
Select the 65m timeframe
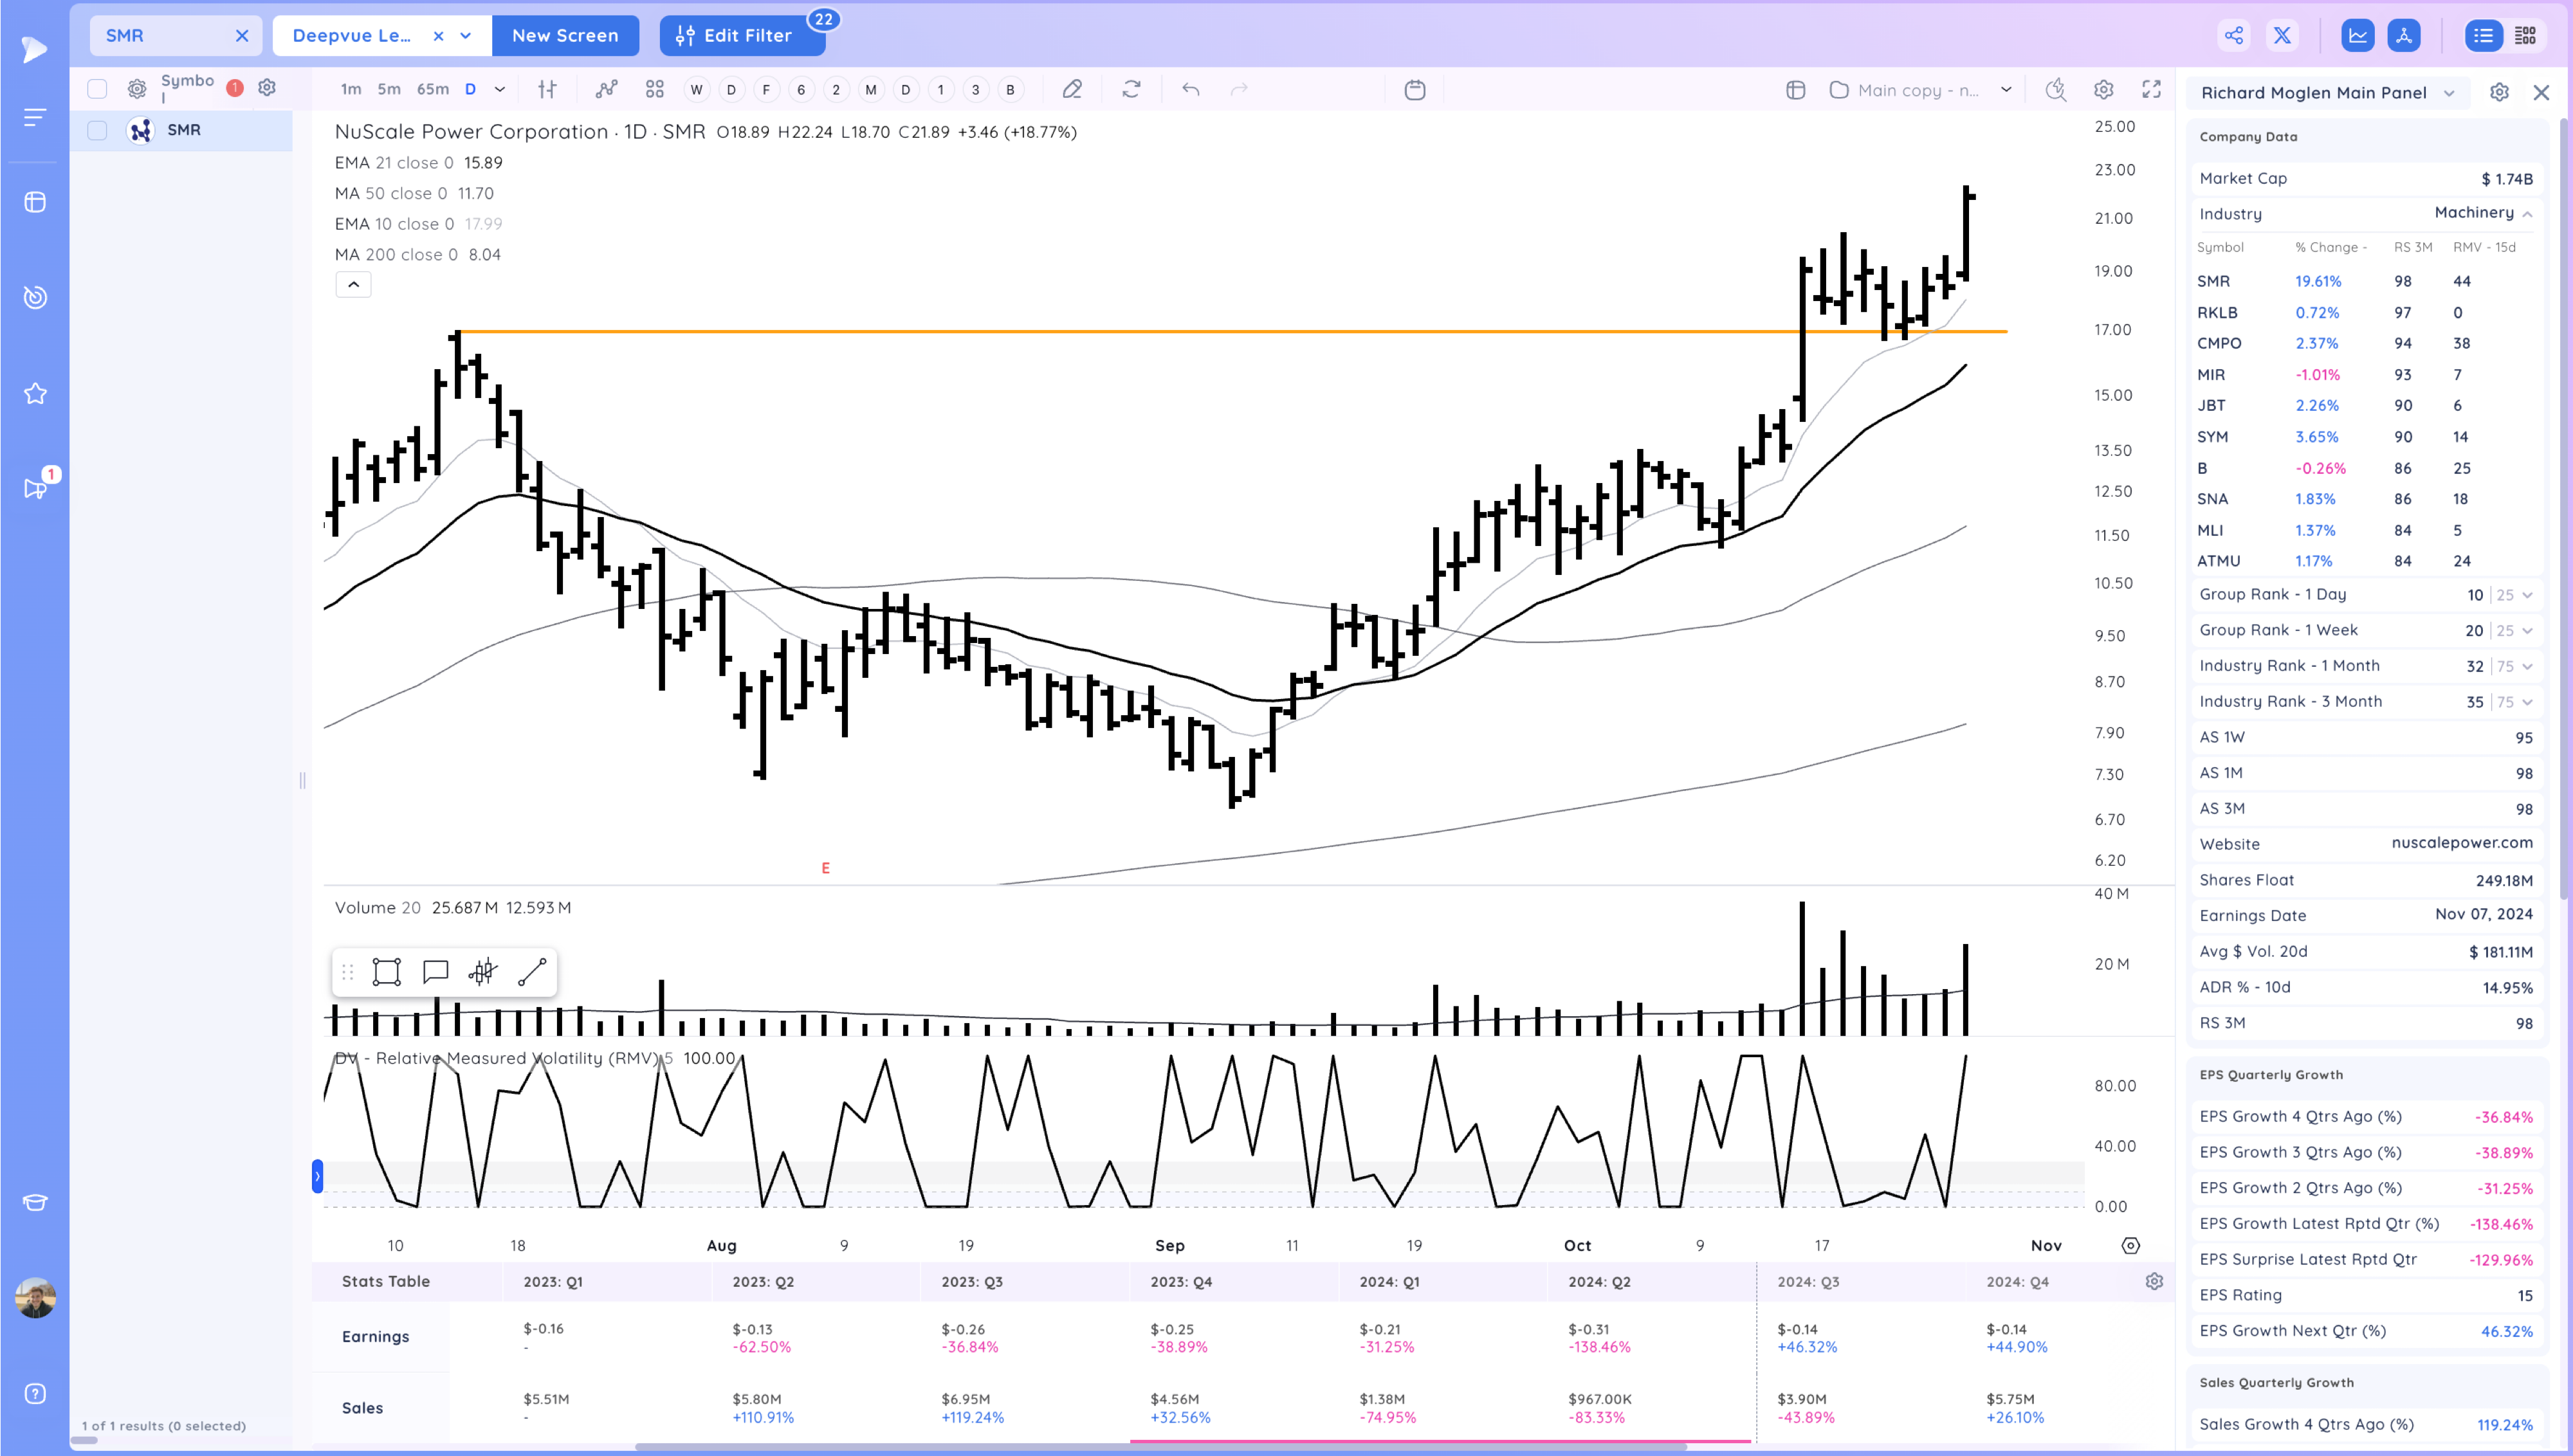(432, 90)
